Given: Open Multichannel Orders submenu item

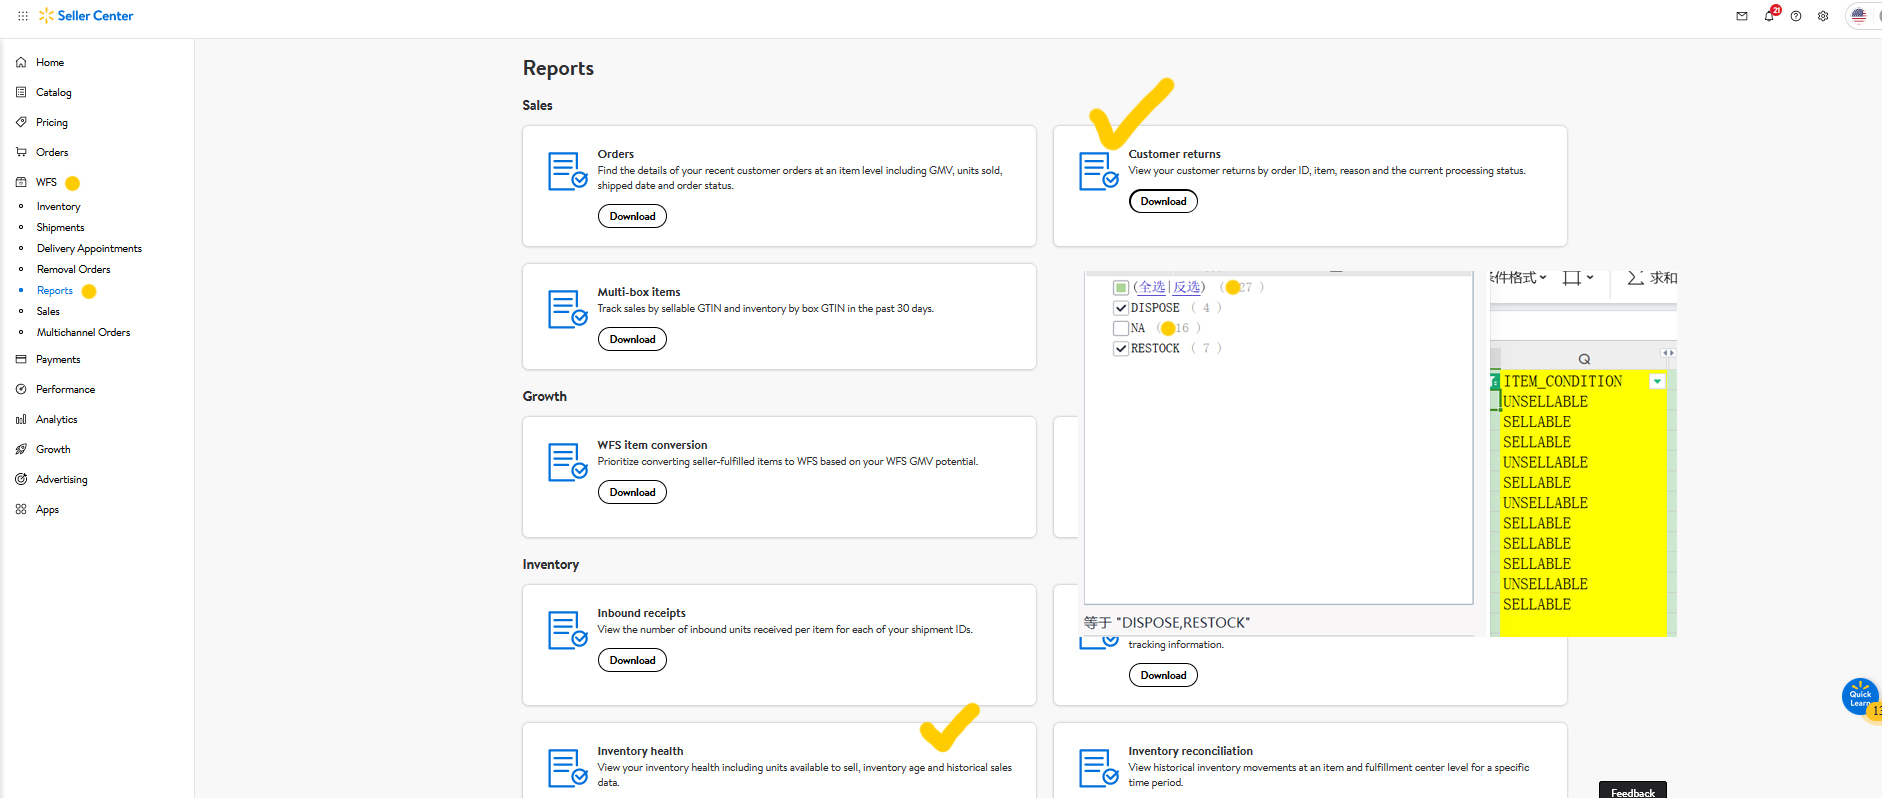Looking at the screenshot, I should click(84, 332).
